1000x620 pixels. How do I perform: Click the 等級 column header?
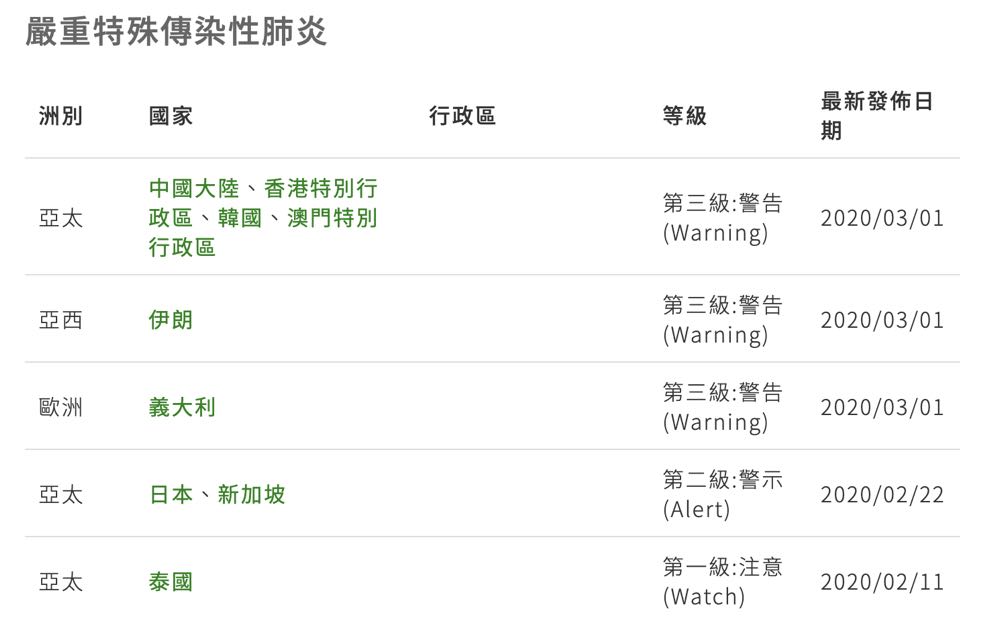(x=684, y=116)
